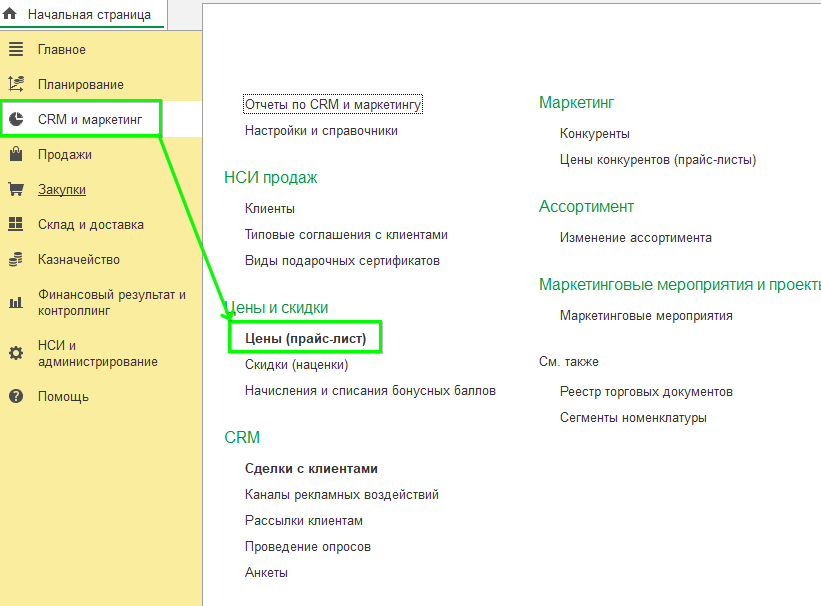Click the Склад и доставка grid icon
Viewport: 821px width, 606px height.
tap(16, 224)
